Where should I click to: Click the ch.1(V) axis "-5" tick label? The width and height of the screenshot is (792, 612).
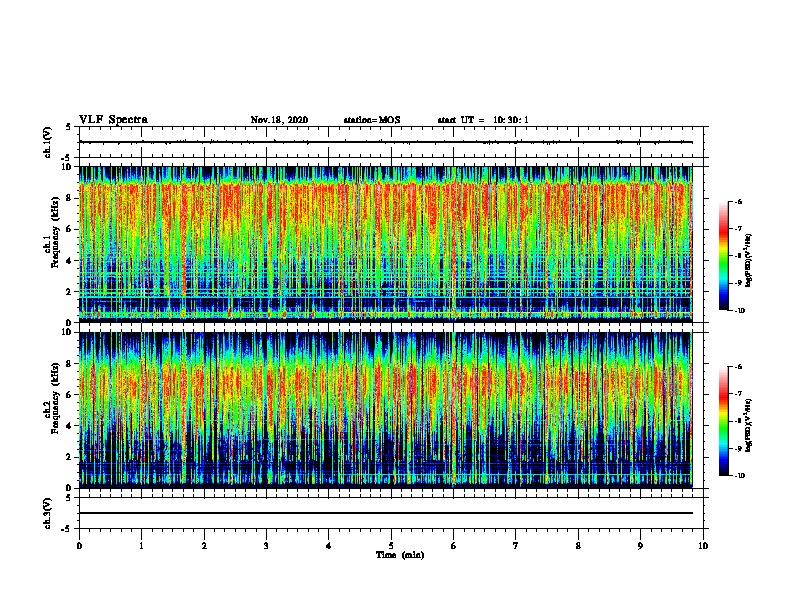pyautogui.click(x=67, y=158)
